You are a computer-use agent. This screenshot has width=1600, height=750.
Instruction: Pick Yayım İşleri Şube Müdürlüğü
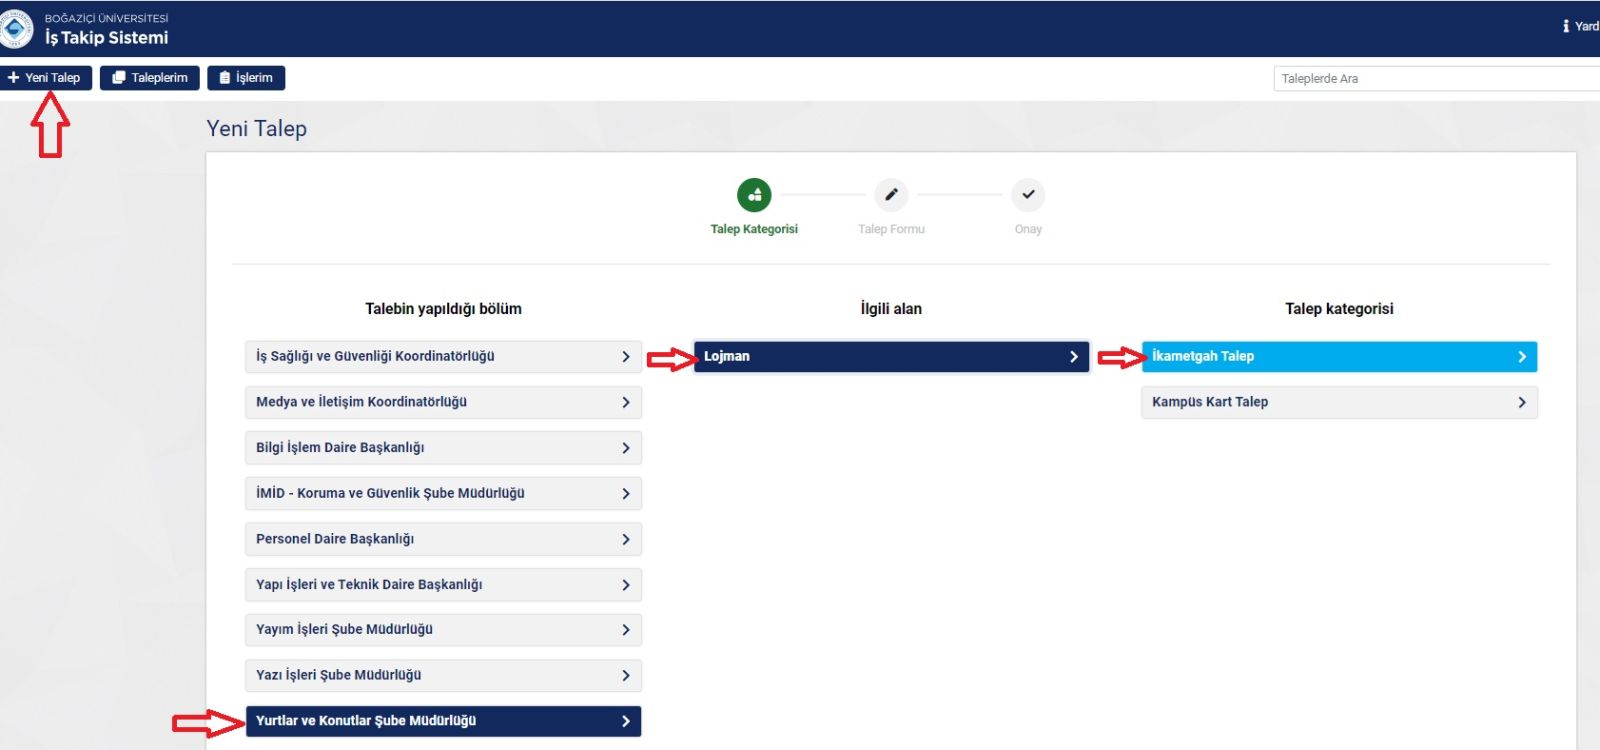coord(443,630)
